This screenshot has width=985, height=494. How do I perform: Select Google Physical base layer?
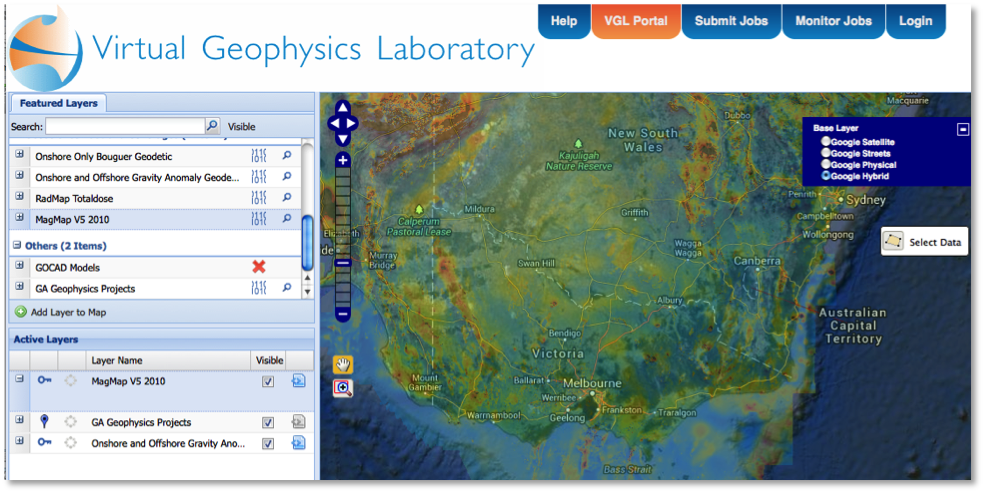pos(825,165)
